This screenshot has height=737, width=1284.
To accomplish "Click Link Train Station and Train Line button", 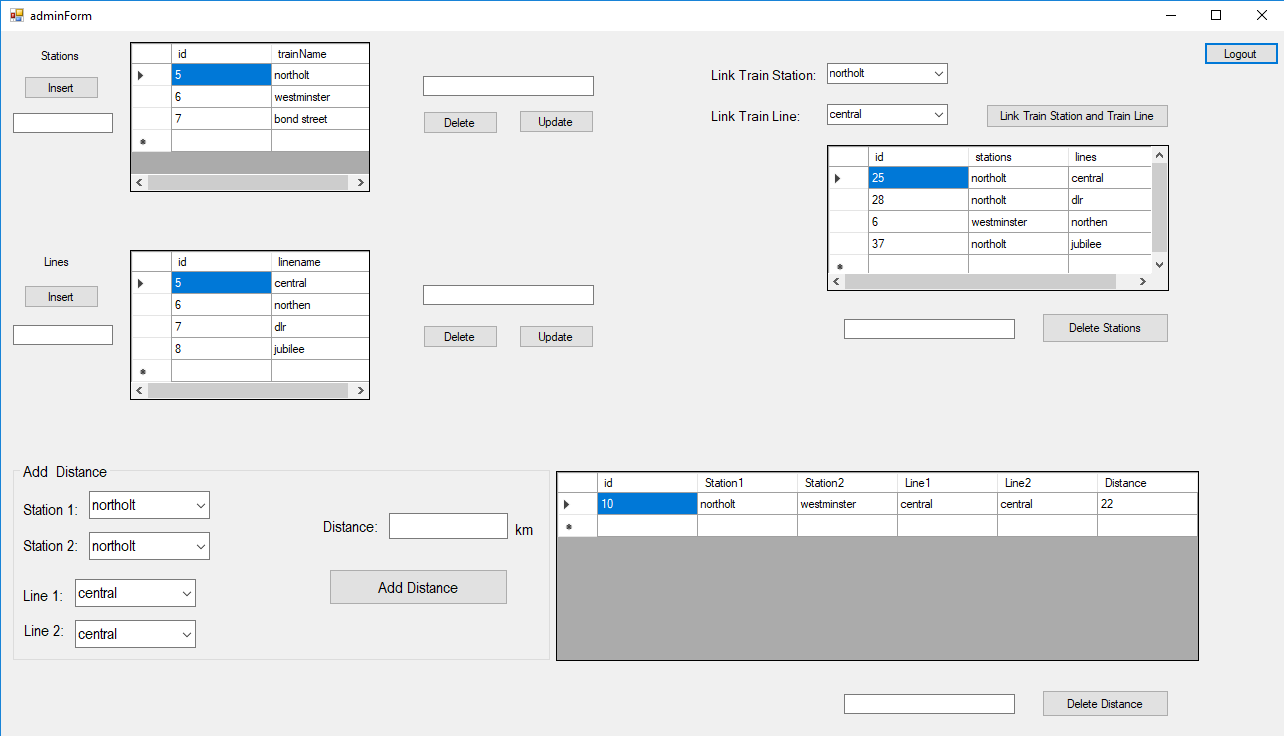I will (x=1076, y=116).
